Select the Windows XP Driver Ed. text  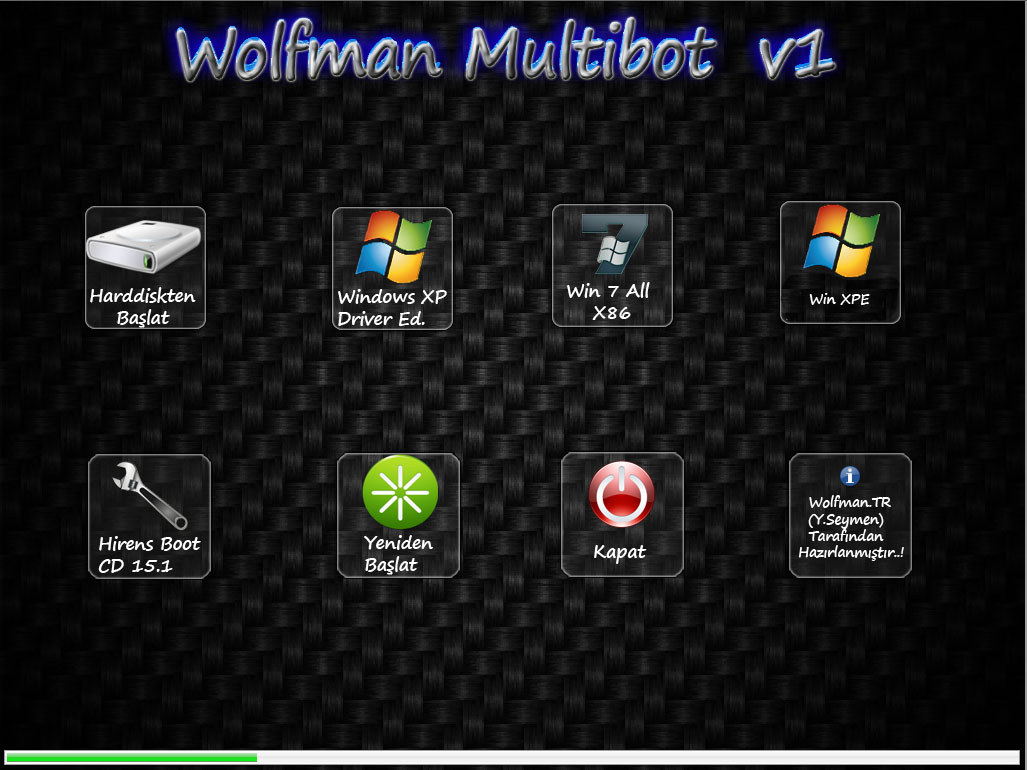click(392, 308)
